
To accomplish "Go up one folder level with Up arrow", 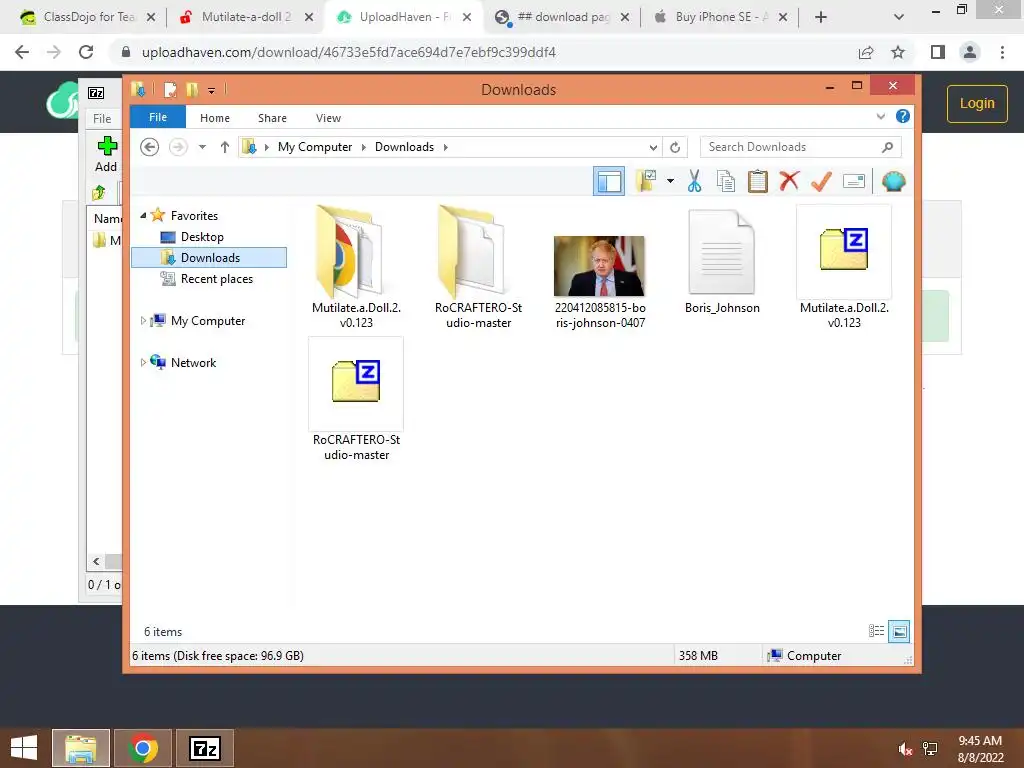I will point(225,147).
